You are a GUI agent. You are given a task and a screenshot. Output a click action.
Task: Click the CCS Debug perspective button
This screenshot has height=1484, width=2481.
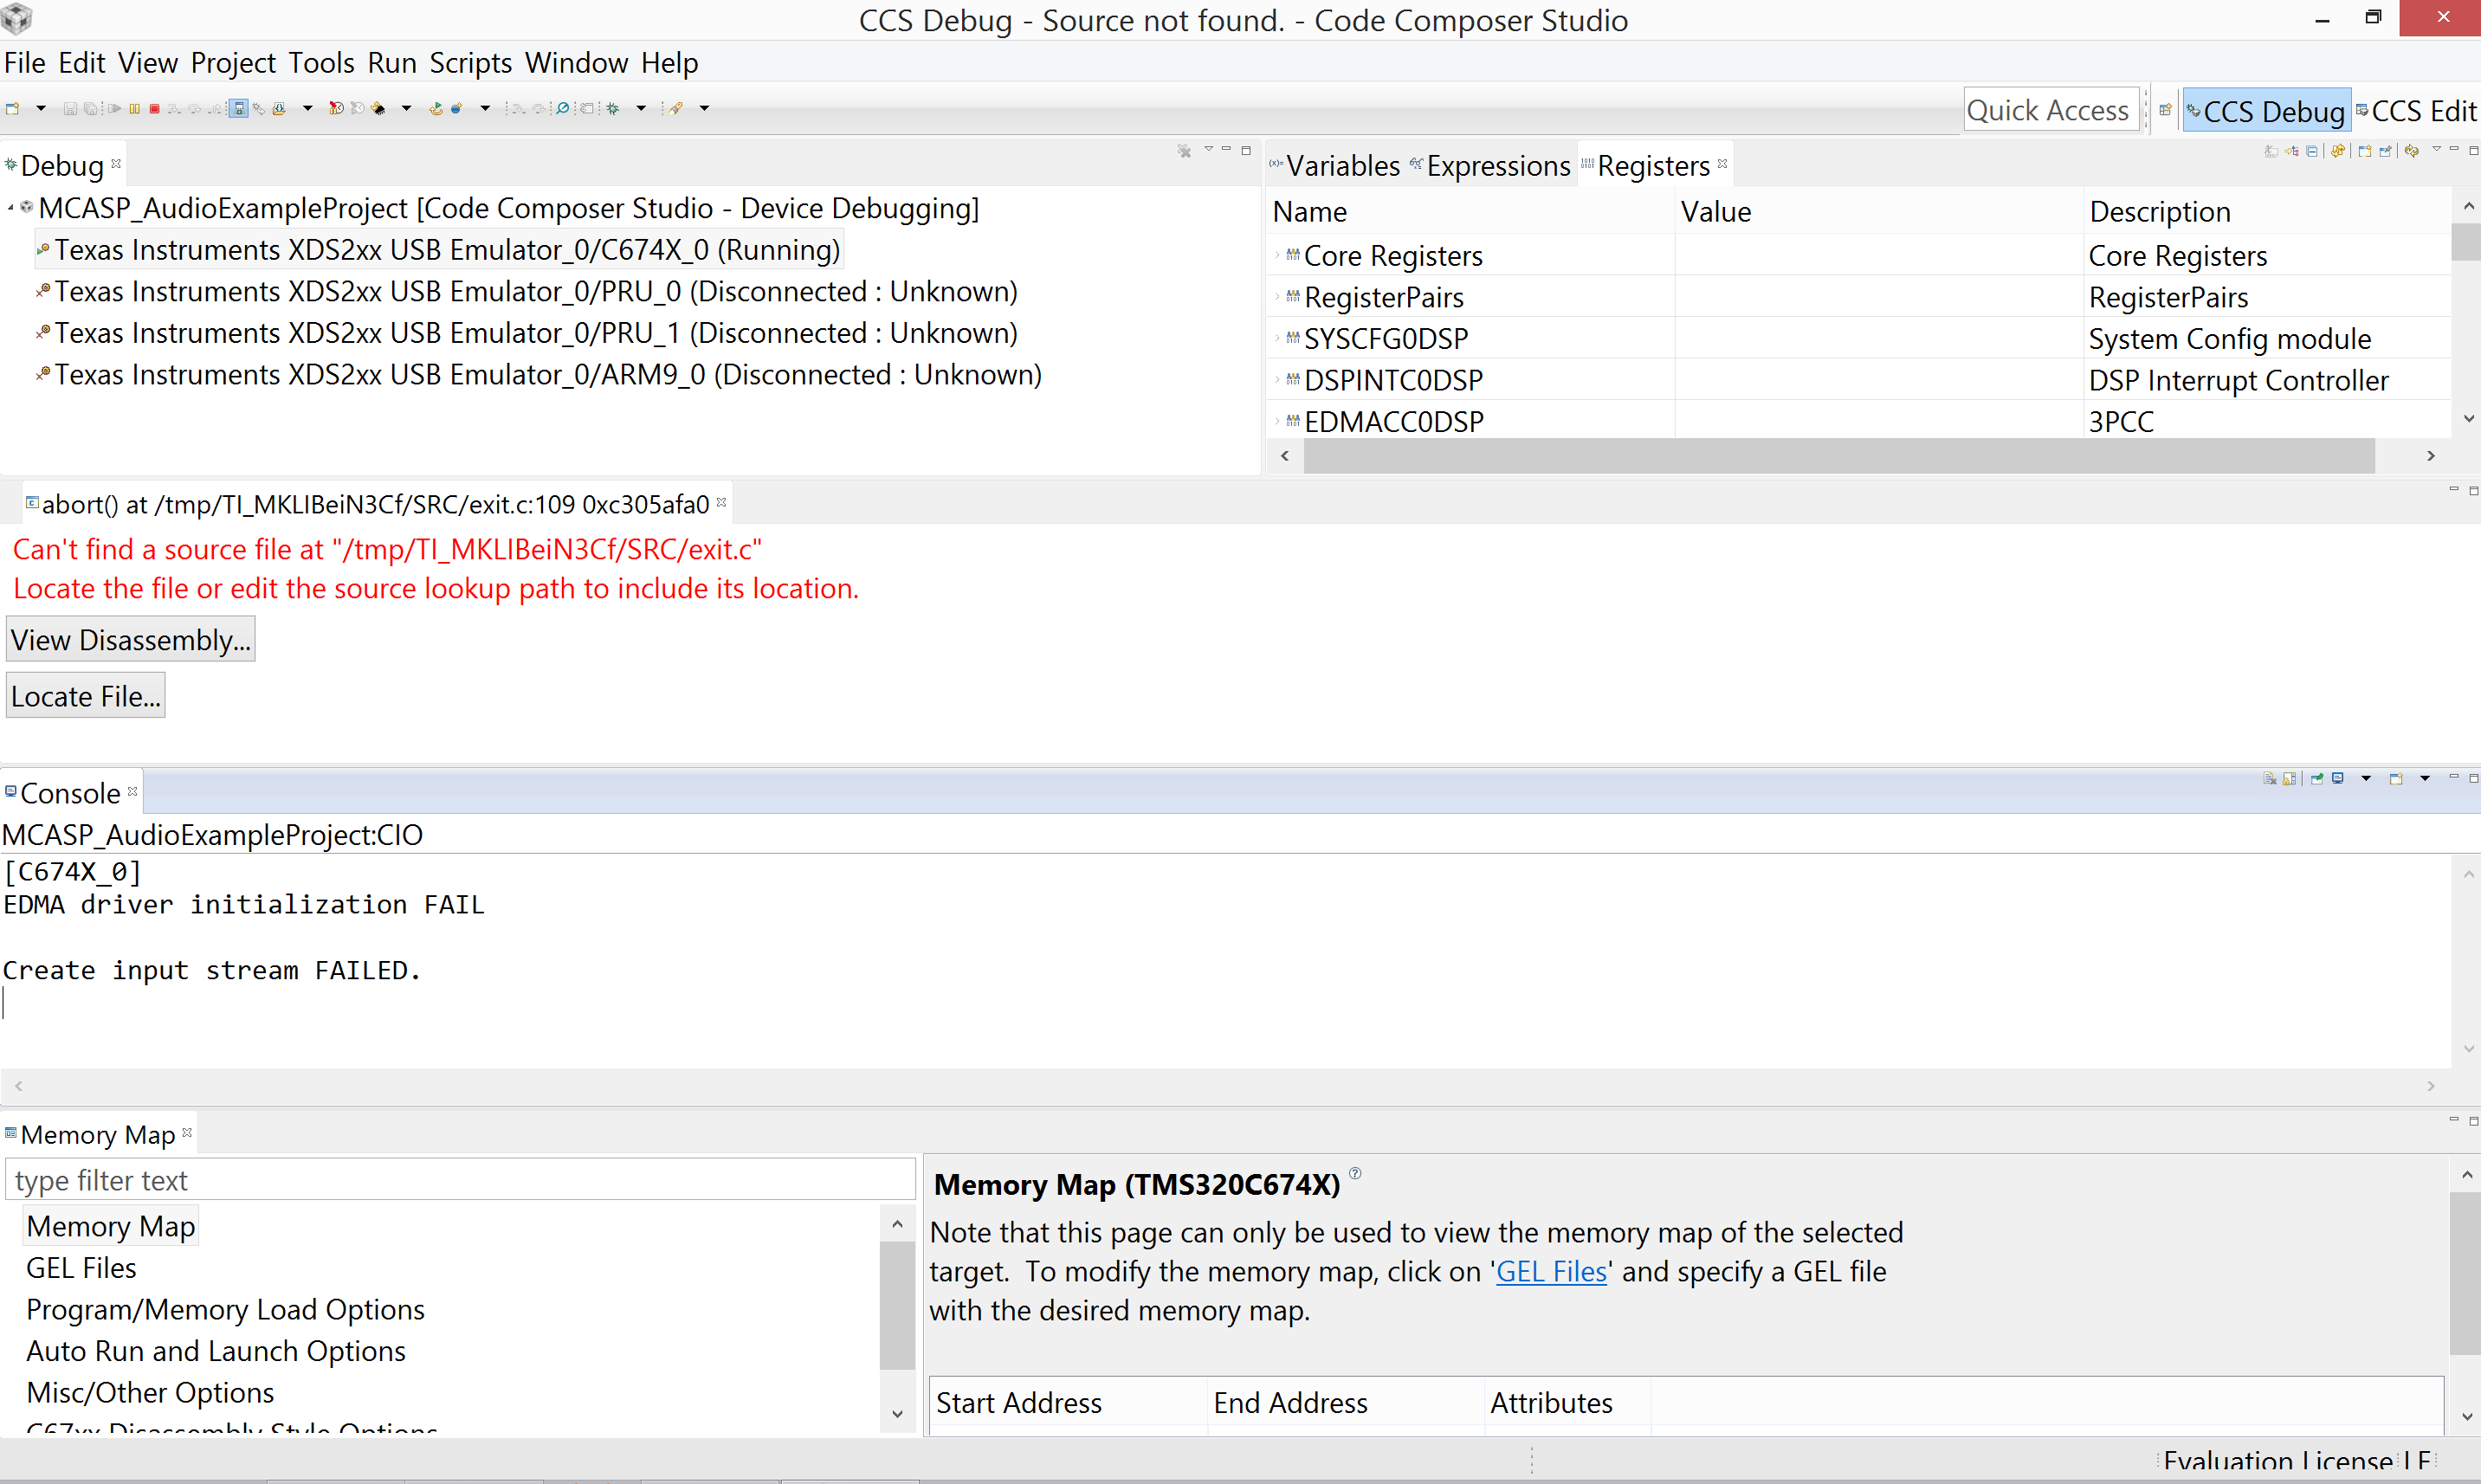[2266, 111]
